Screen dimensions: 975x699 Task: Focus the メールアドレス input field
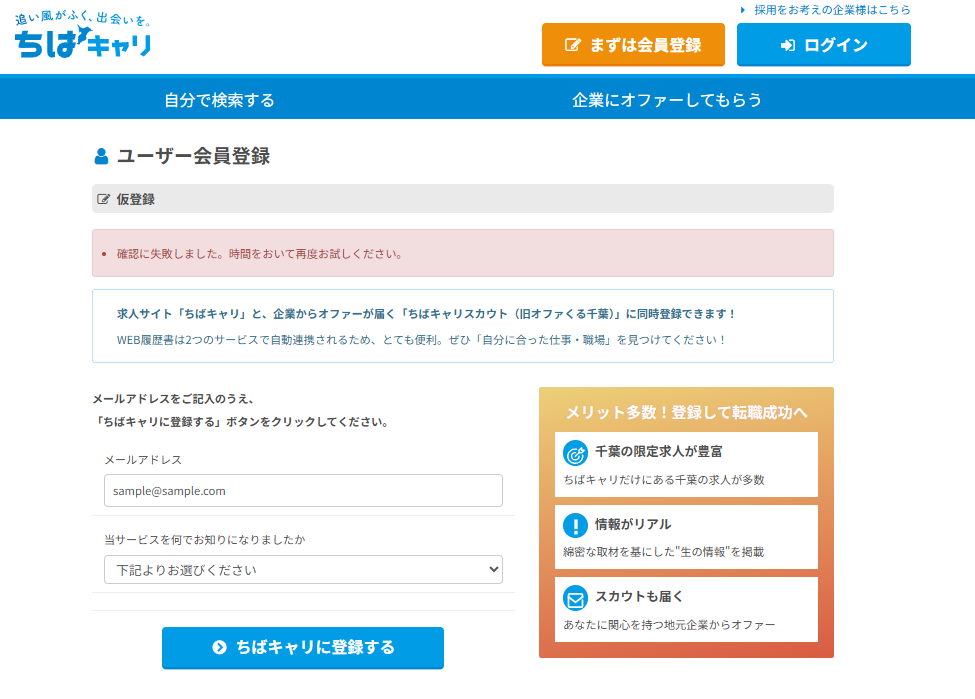(303, 491)
